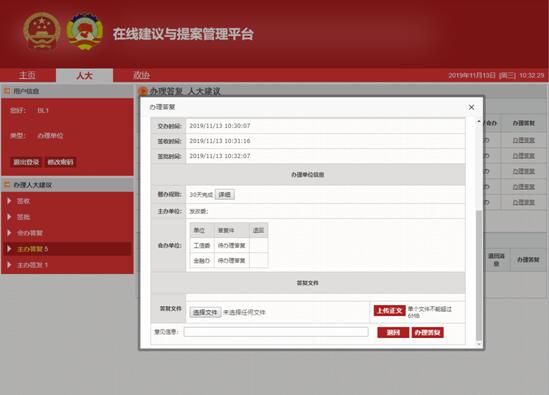This screenshot has width=549, height=395.
Task: Focus the 意见信息 text input field
Action: point(276,332)
